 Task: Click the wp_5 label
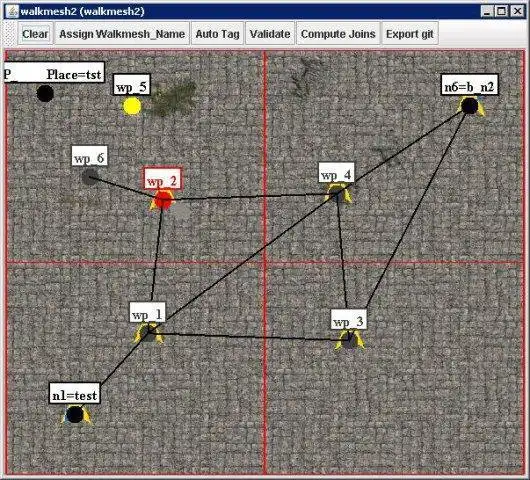[132, 84]
